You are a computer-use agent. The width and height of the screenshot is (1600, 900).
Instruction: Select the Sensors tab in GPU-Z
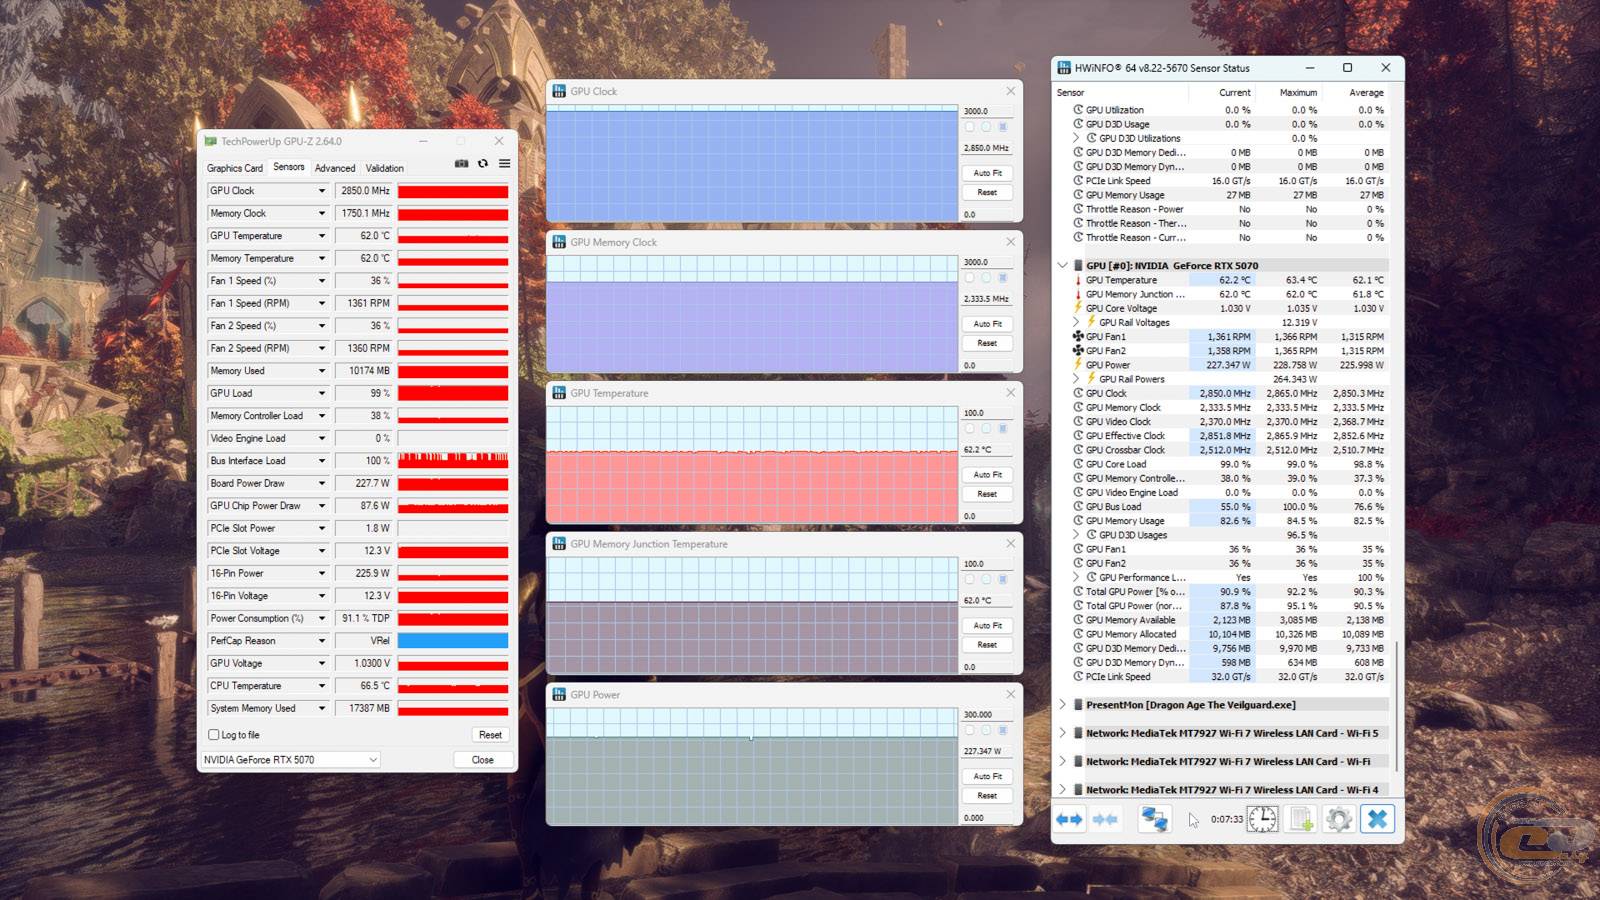pyautogui.click(x=289, y=167)
